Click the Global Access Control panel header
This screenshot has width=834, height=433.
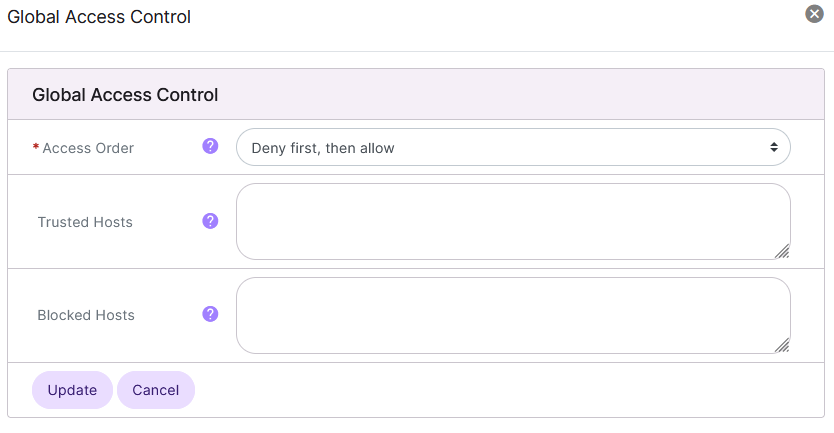(125, 96)
